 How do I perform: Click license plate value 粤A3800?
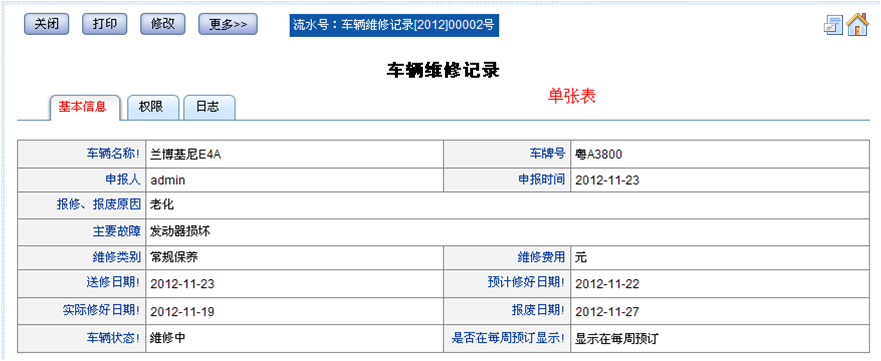(598, 154)
